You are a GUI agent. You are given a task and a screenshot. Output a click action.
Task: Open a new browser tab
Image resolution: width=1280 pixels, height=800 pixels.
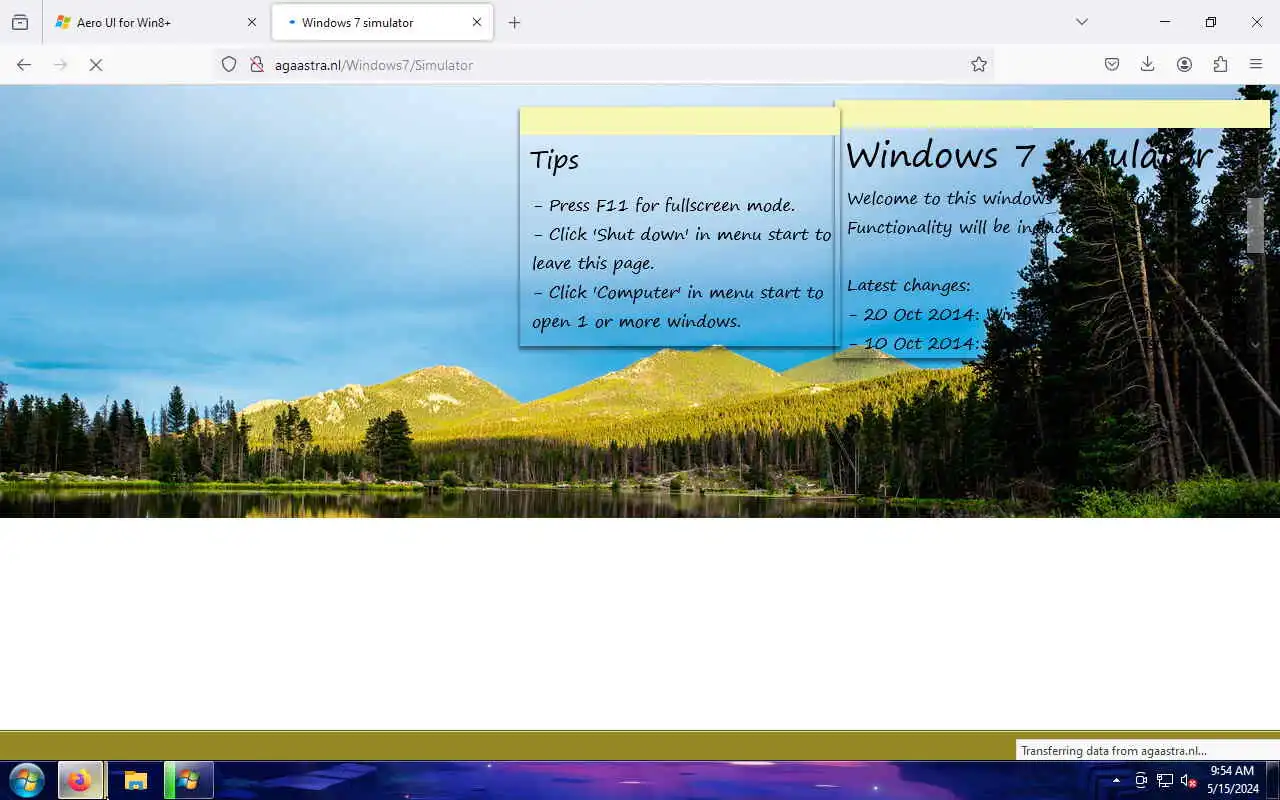click(x=514, y=22)
